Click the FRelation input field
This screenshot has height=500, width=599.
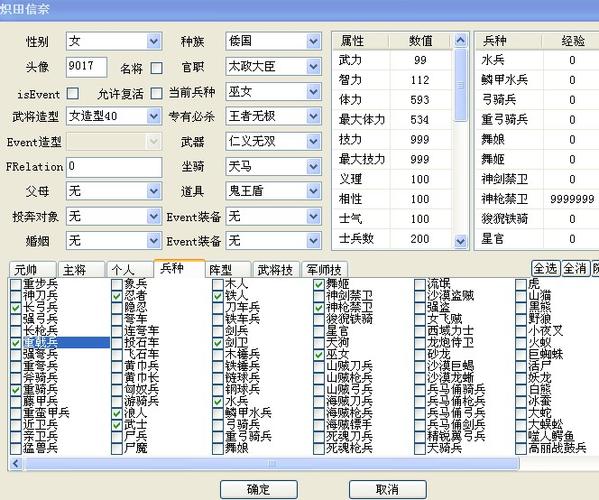click(x=114, y=167)
